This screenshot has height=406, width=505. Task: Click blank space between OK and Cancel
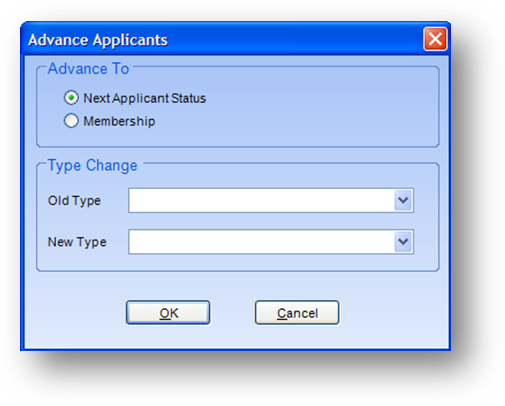[x=232, y=312]
